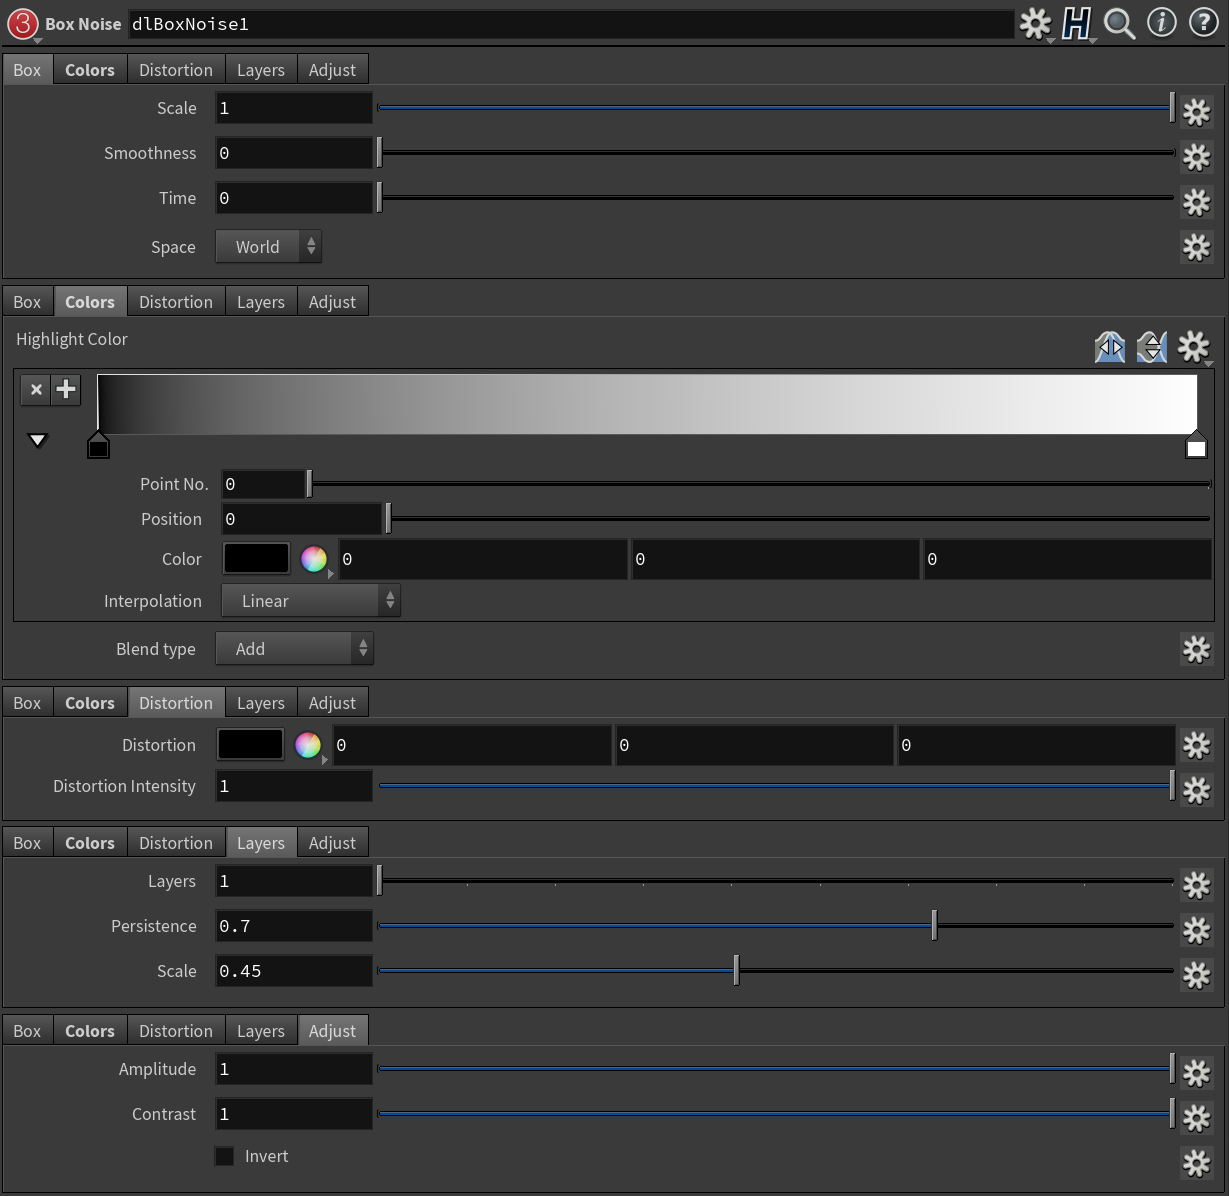Click the Persistence slider handle
This screenshot has height=1196, width=1229.
[x=934, y=926]
